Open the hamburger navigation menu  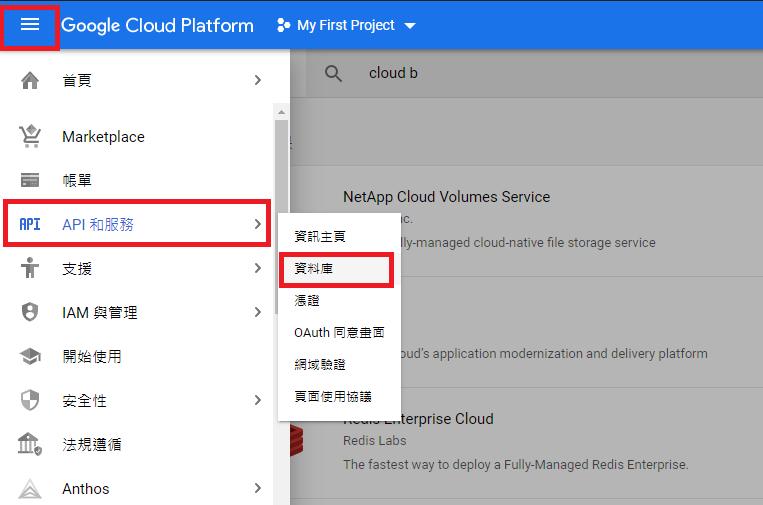pos(30,24)
